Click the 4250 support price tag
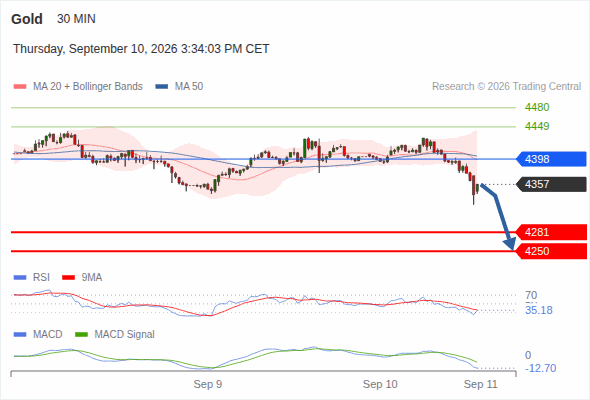Screen dimensions: 590x400 tap(551, 251)
